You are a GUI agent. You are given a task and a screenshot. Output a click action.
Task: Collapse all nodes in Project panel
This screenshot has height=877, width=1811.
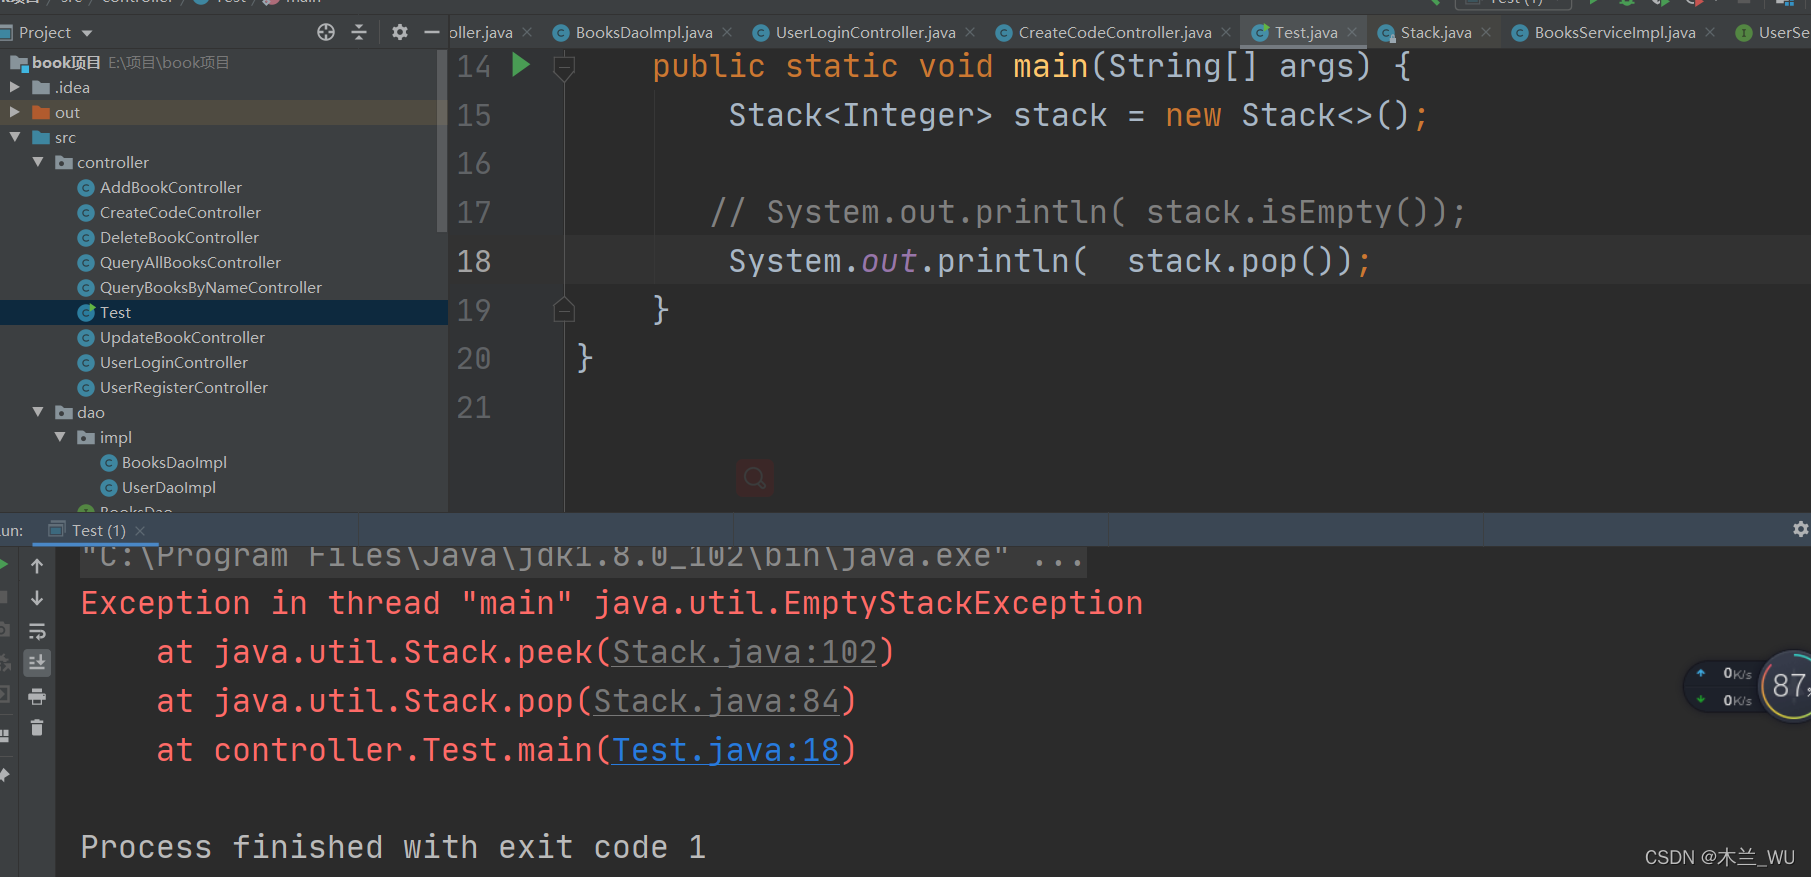[x=359, y=32]
